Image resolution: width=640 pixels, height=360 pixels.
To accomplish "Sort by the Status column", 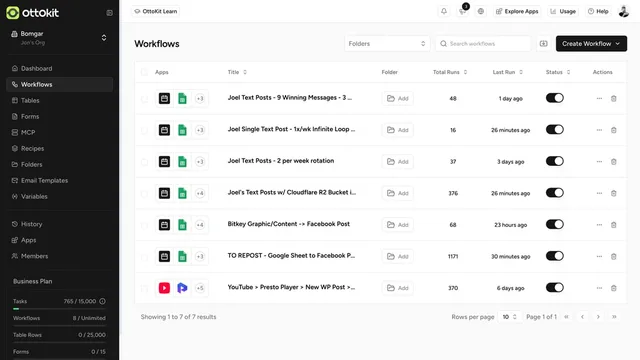I will coord(558,72).
